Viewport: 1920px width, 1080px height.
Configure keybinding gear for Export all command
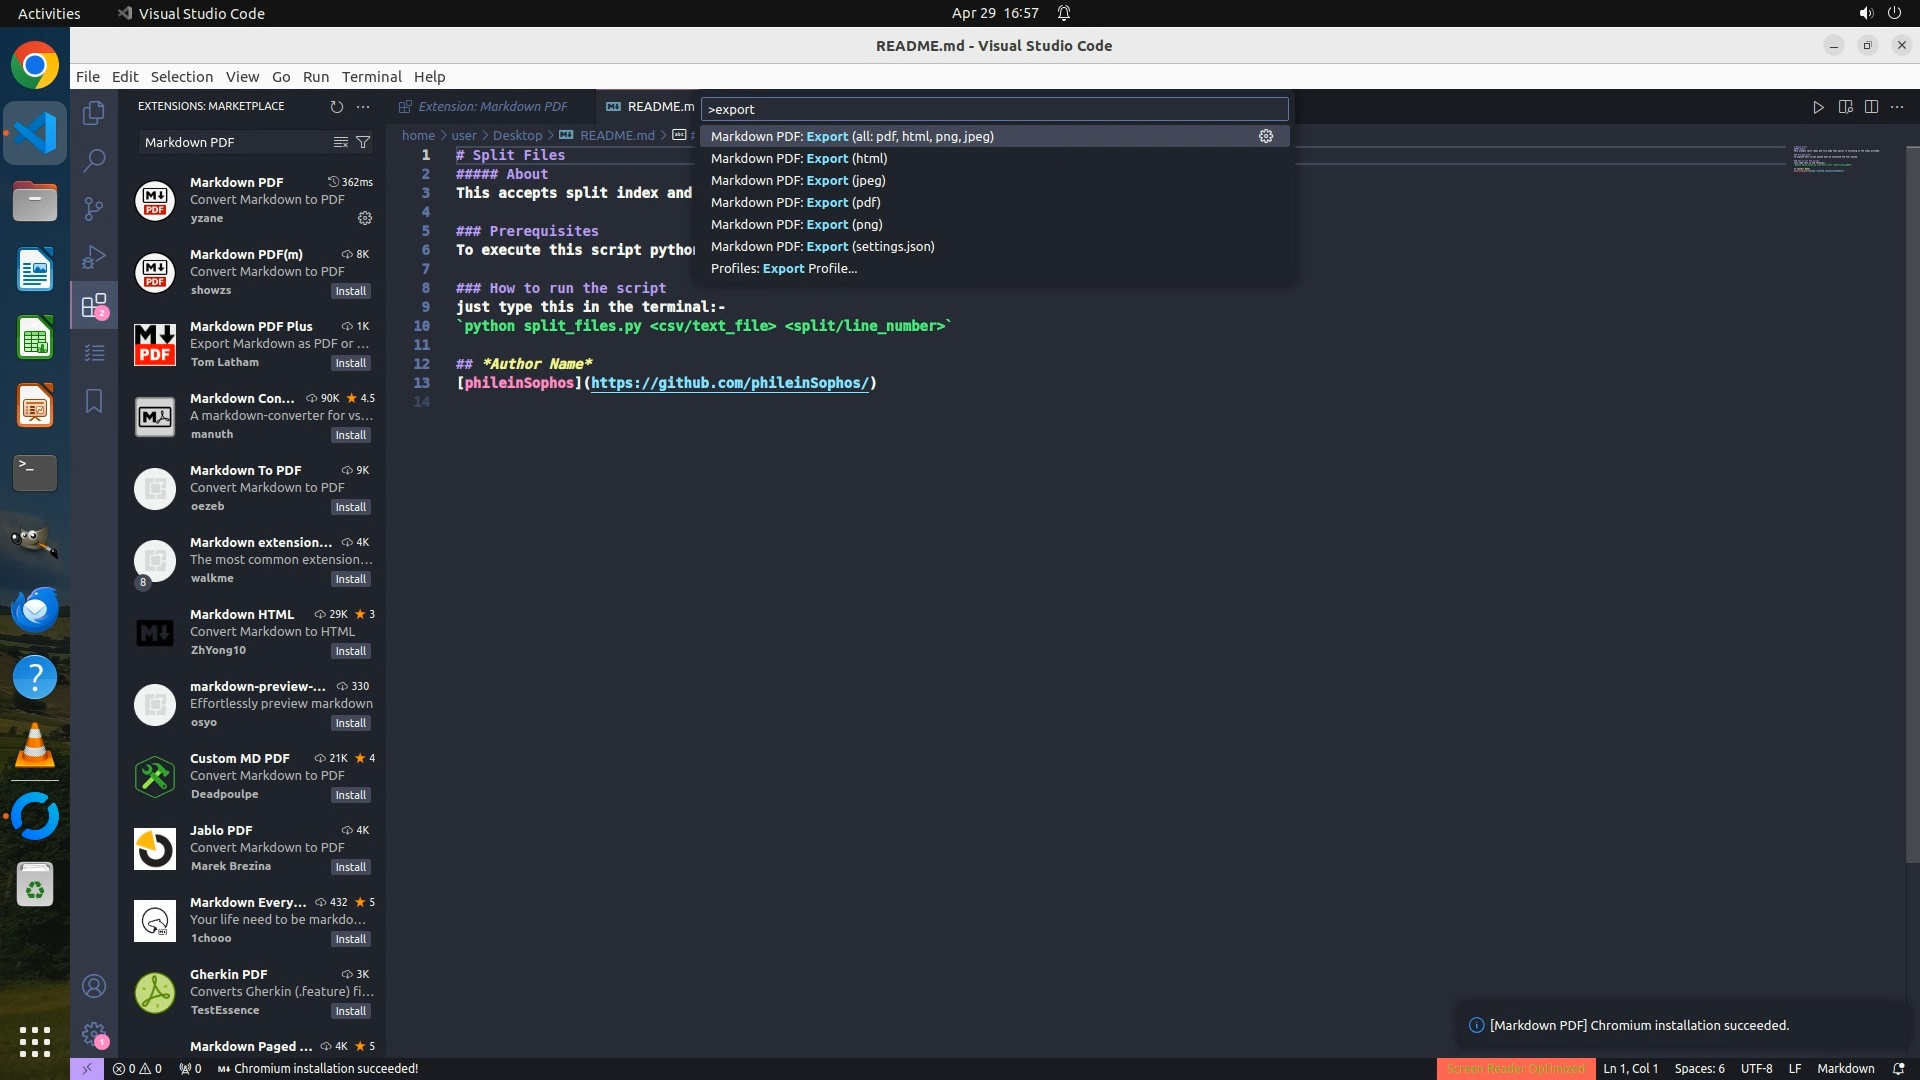click(x=1265, y=136)
